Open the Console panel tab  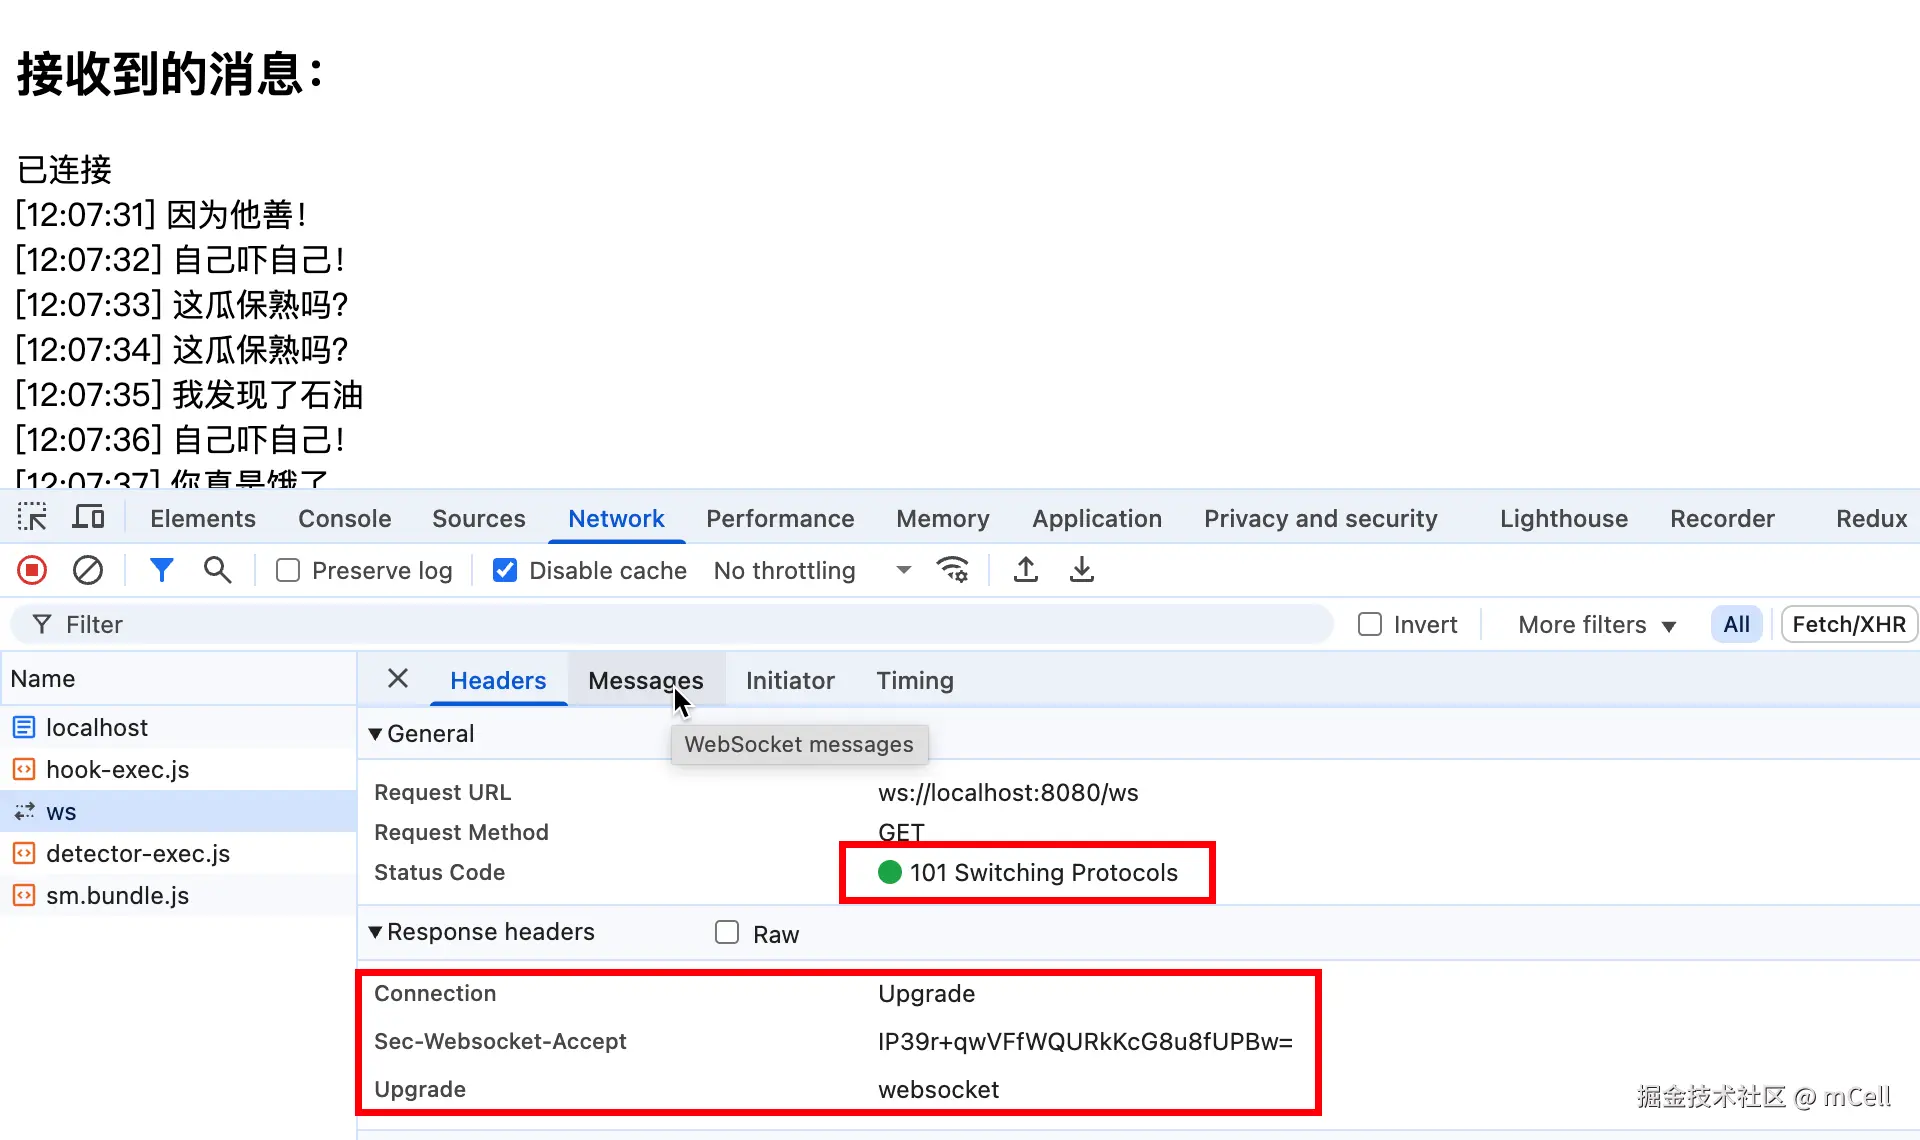344,518
